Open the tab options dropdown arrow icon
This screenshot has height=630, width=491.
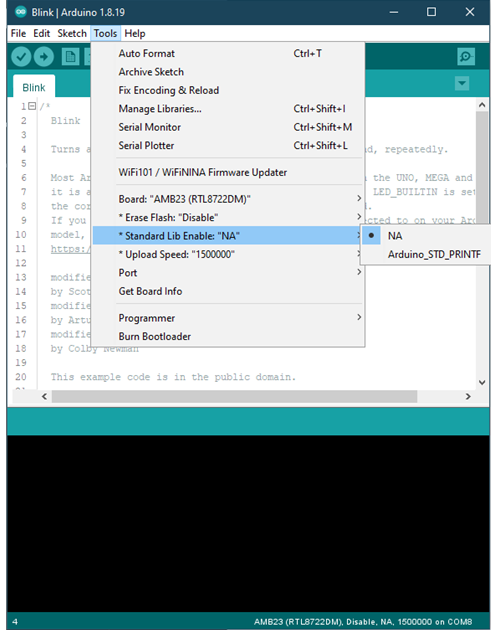[x=462, y=84]
